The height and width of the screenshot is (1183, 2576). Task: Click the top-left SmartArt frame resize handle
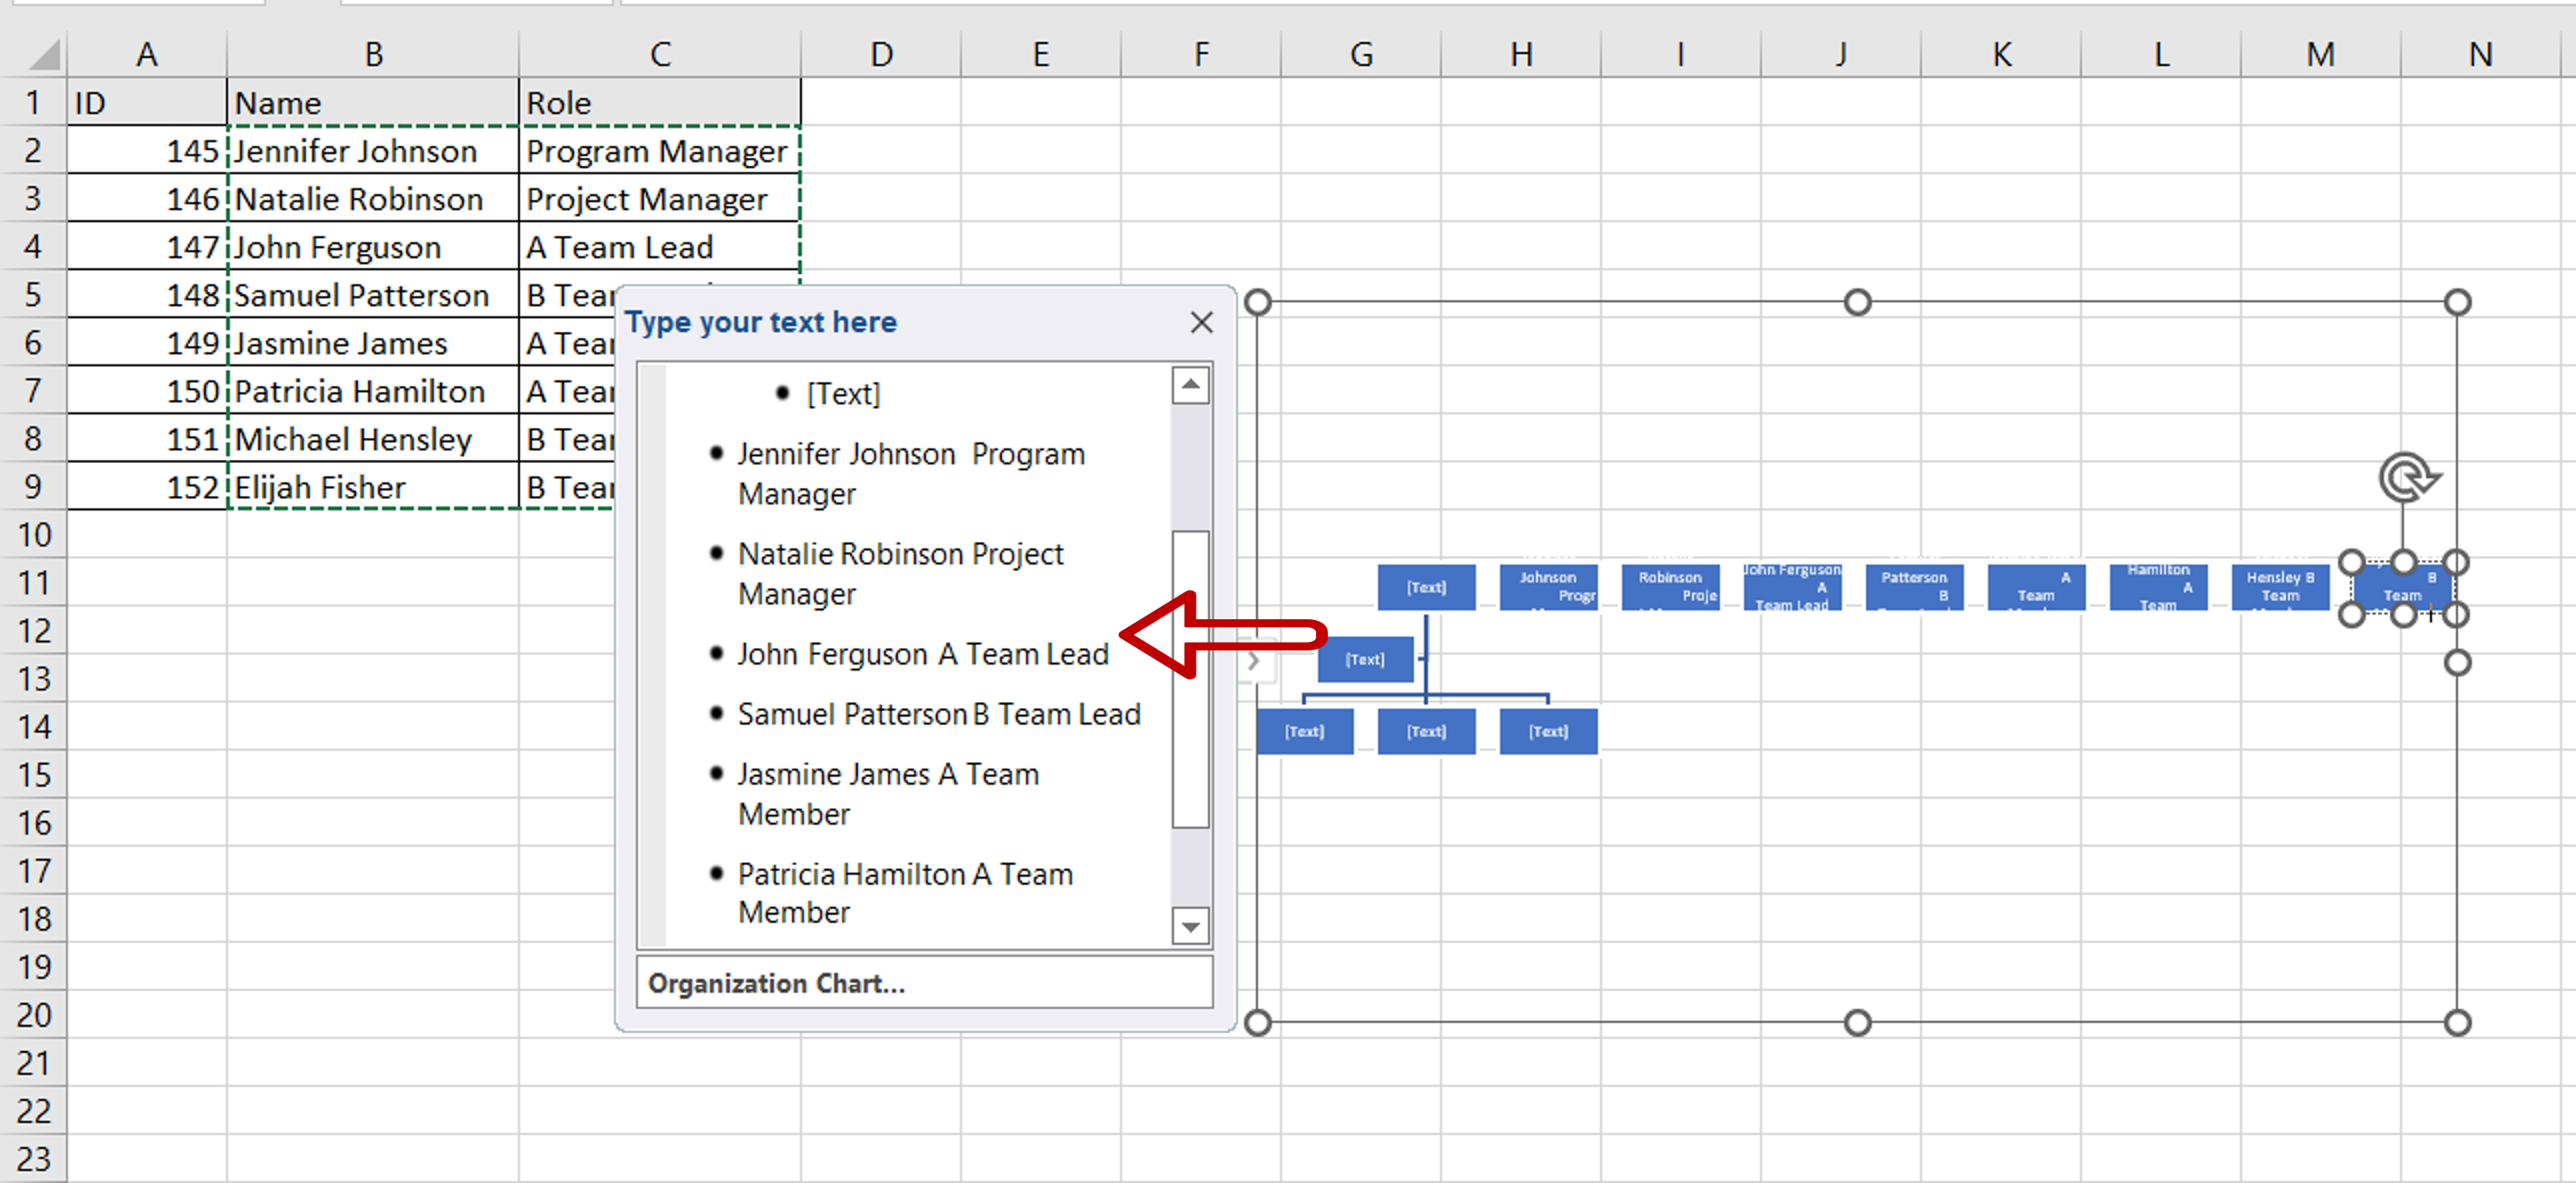[x=1258, y=302]
